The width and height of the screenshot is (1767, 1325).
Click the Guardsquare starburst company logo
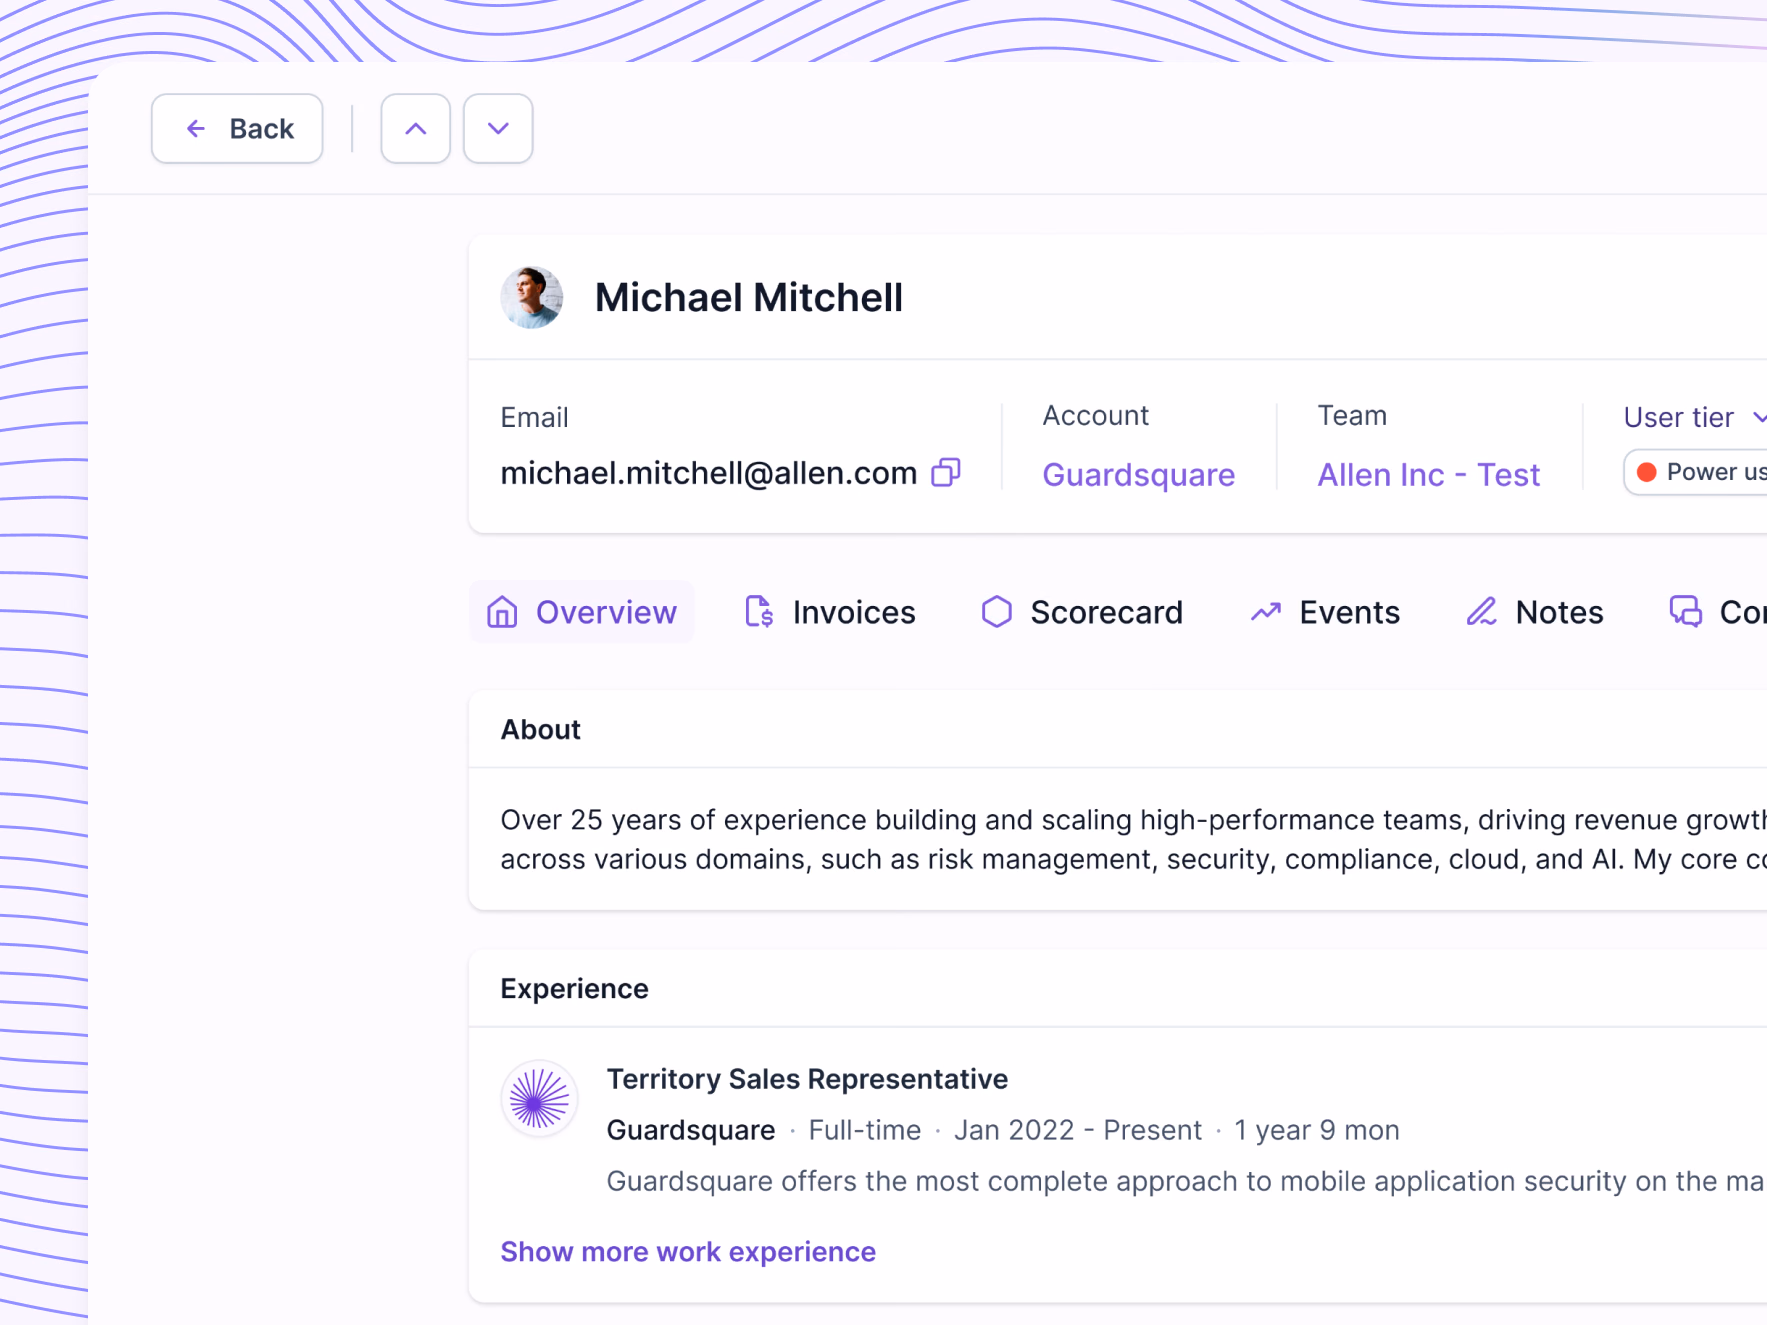(x=539, y=1099)
